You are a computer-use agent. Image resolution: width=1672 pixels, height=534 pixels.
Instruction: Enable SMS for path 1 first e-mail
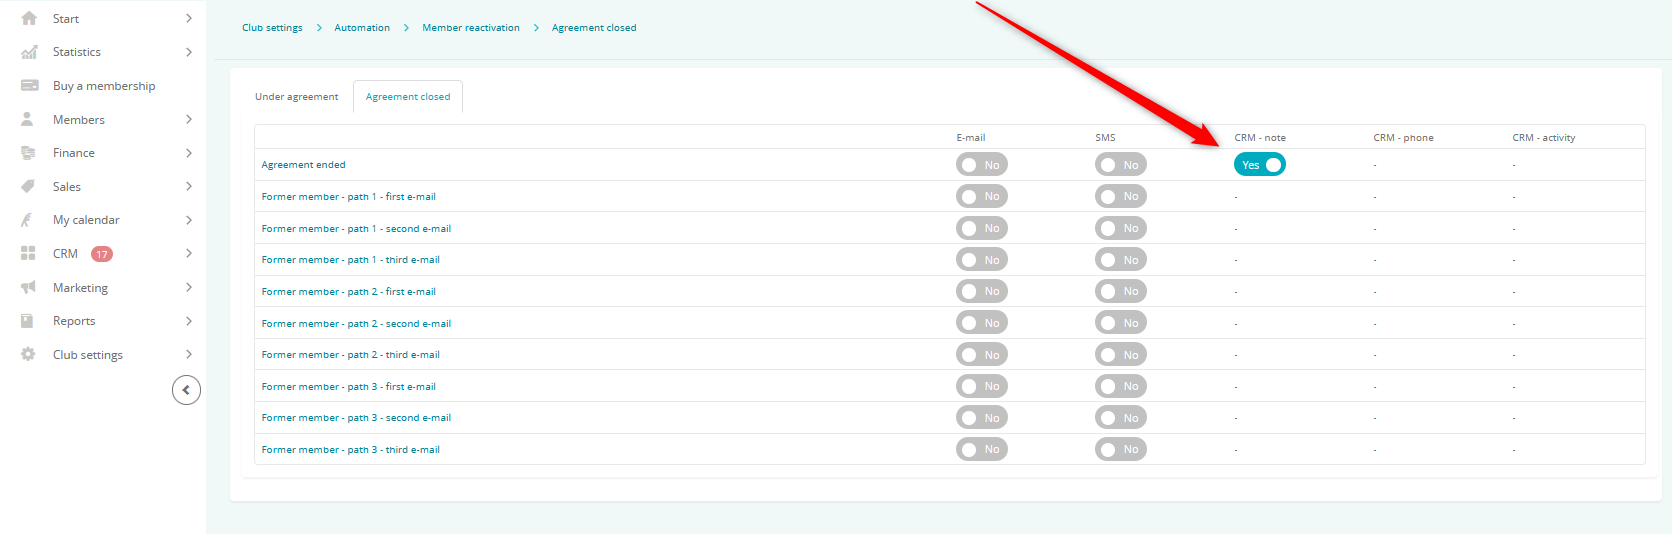(x=1120, y=196)
